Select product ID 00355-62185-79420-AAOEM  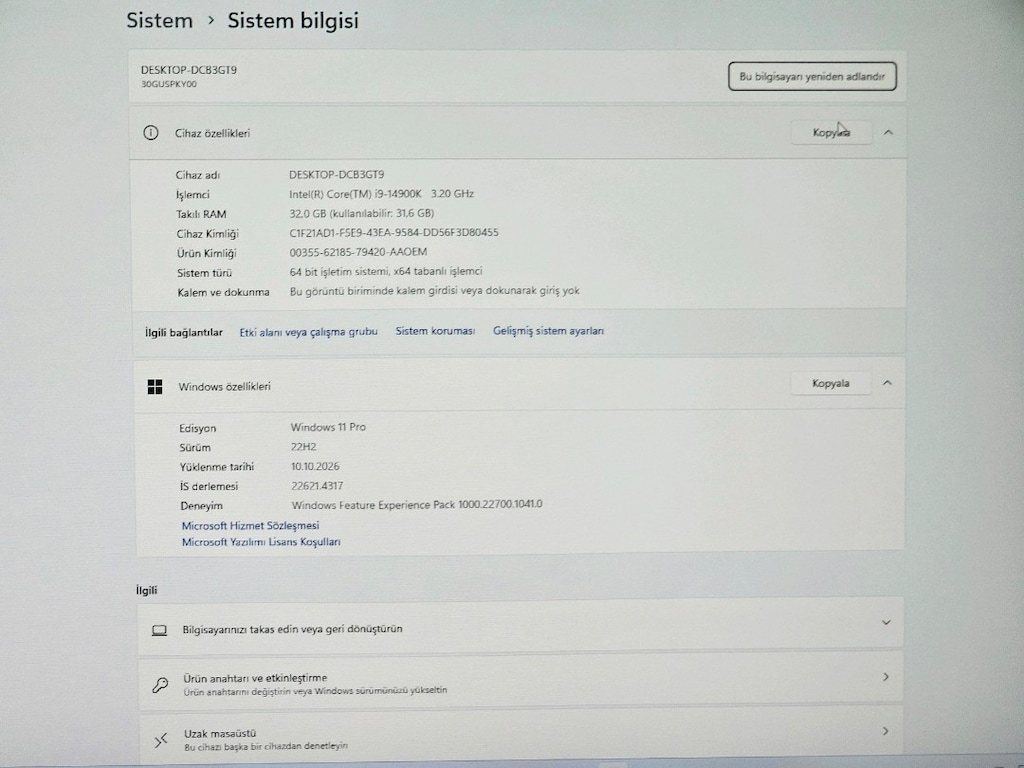358,252
